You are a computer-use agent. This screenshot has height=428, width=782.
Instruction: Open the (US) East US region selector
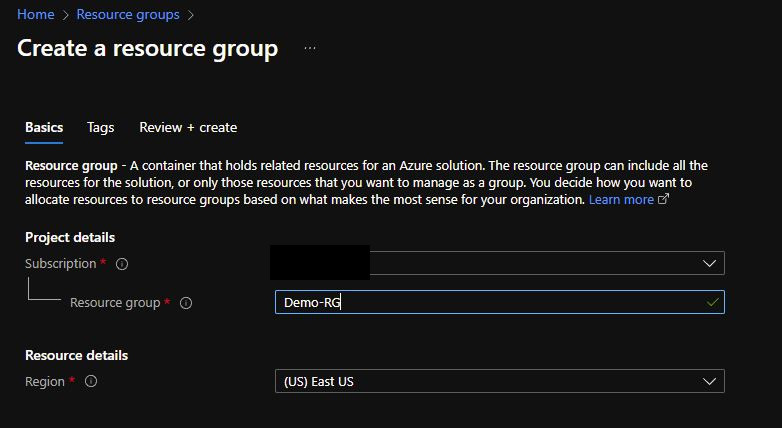500,382
